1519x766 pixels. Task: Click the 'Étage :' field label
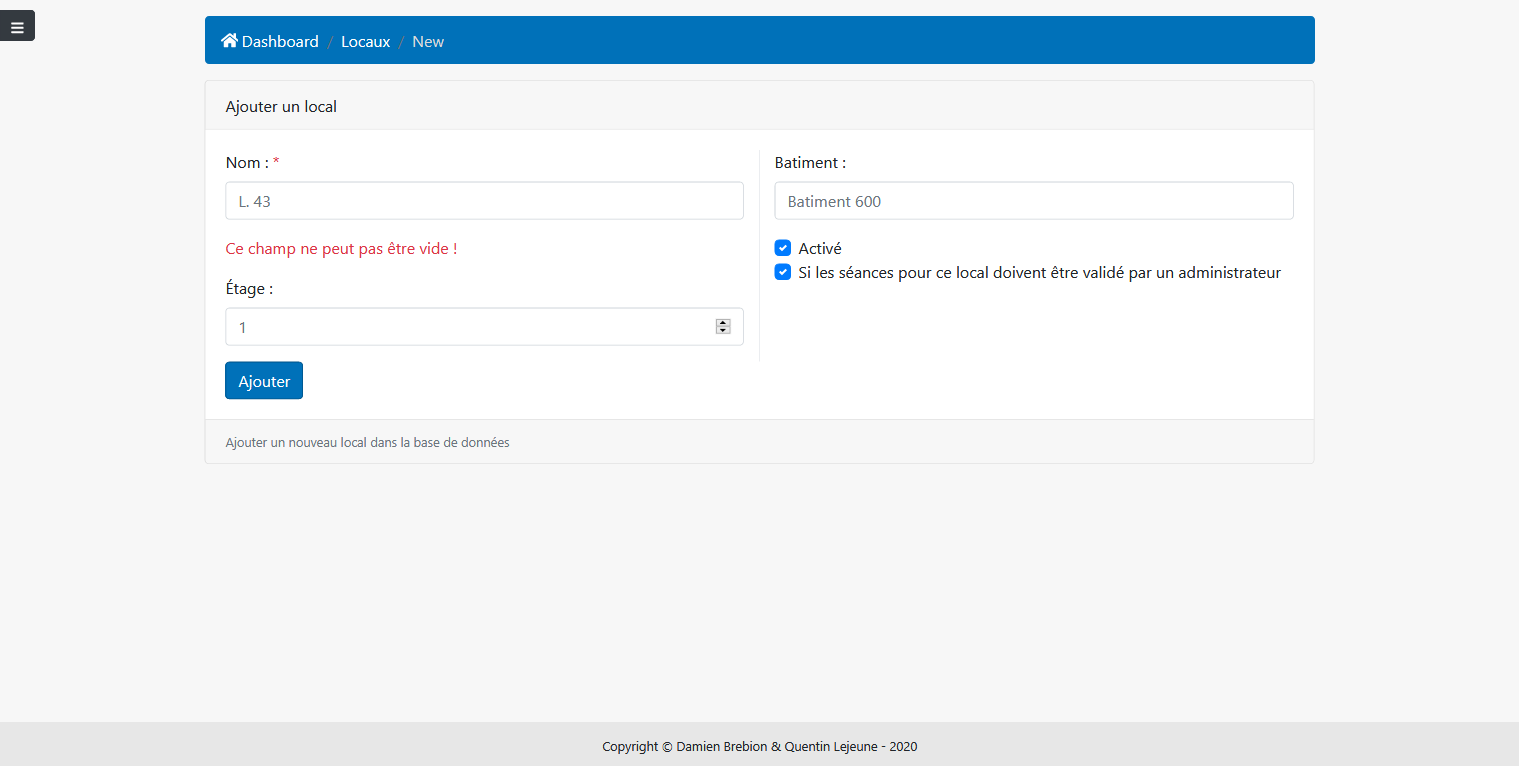249,289
